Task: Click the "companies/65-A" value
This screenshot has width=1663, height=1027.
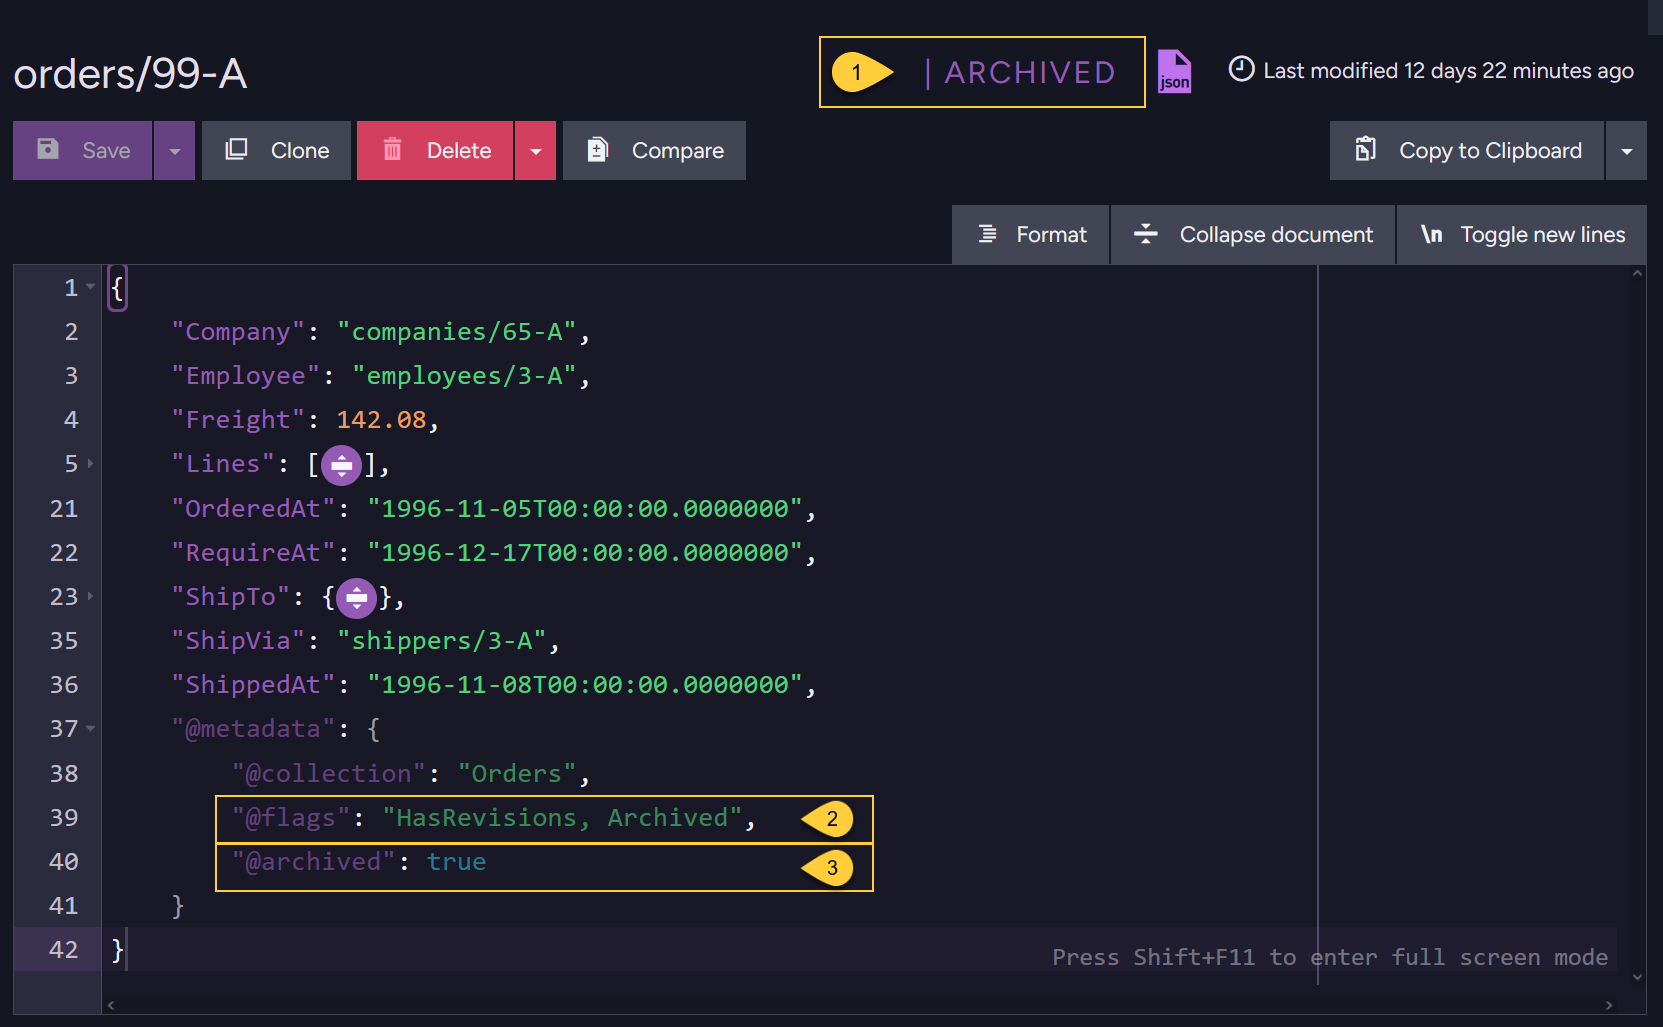Action: [x=456, y=332]
